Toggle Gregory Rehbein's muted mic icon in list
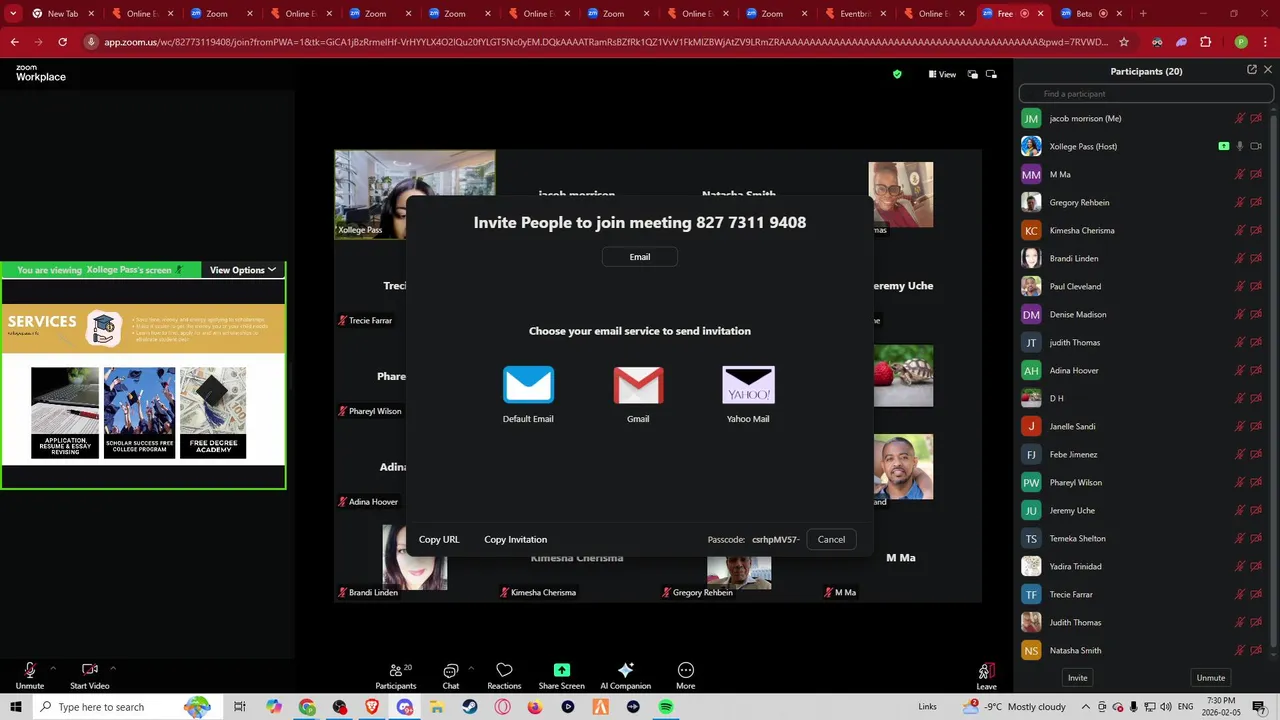This screenshot has width=1280, height=720. click(1240, 202)
